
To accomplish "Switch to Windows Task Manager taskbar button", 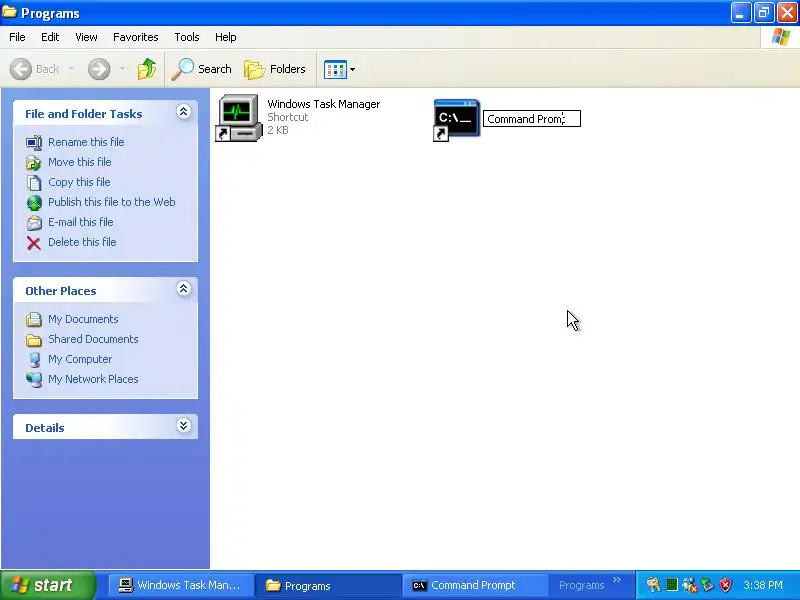I will [180, 585].
